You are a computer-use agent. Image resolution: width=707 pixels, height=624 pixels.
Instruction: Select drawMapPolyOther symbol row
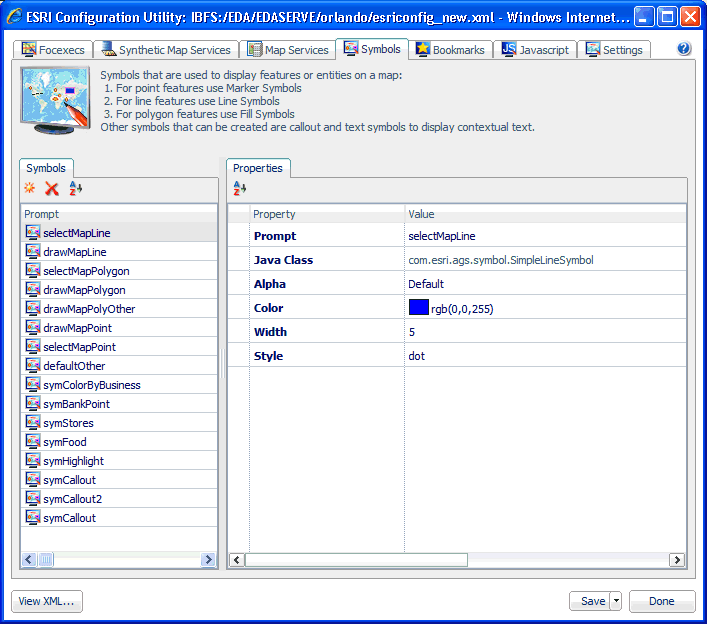click(119, 308)
